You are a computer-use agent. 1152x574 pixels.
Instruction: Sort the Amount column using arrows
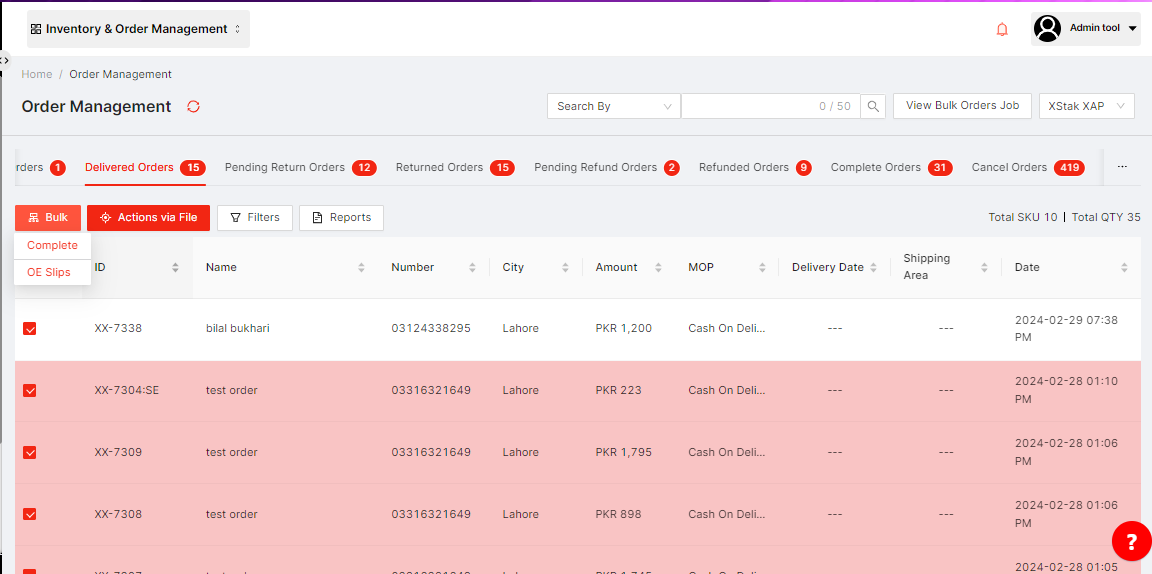click(658, 267)
